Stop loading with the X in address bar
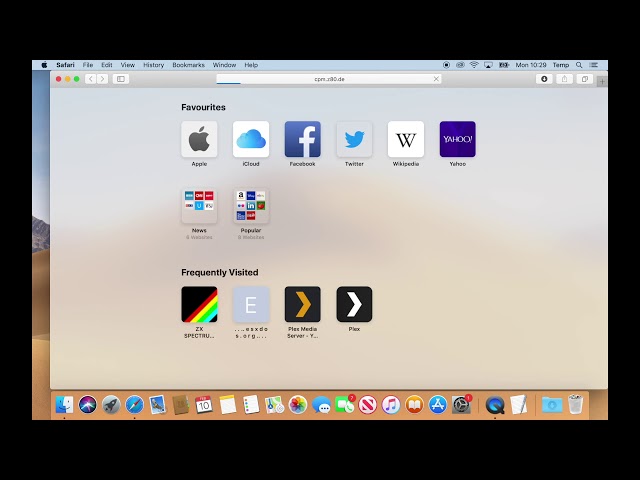640x480 pixels. coord(436,79)
